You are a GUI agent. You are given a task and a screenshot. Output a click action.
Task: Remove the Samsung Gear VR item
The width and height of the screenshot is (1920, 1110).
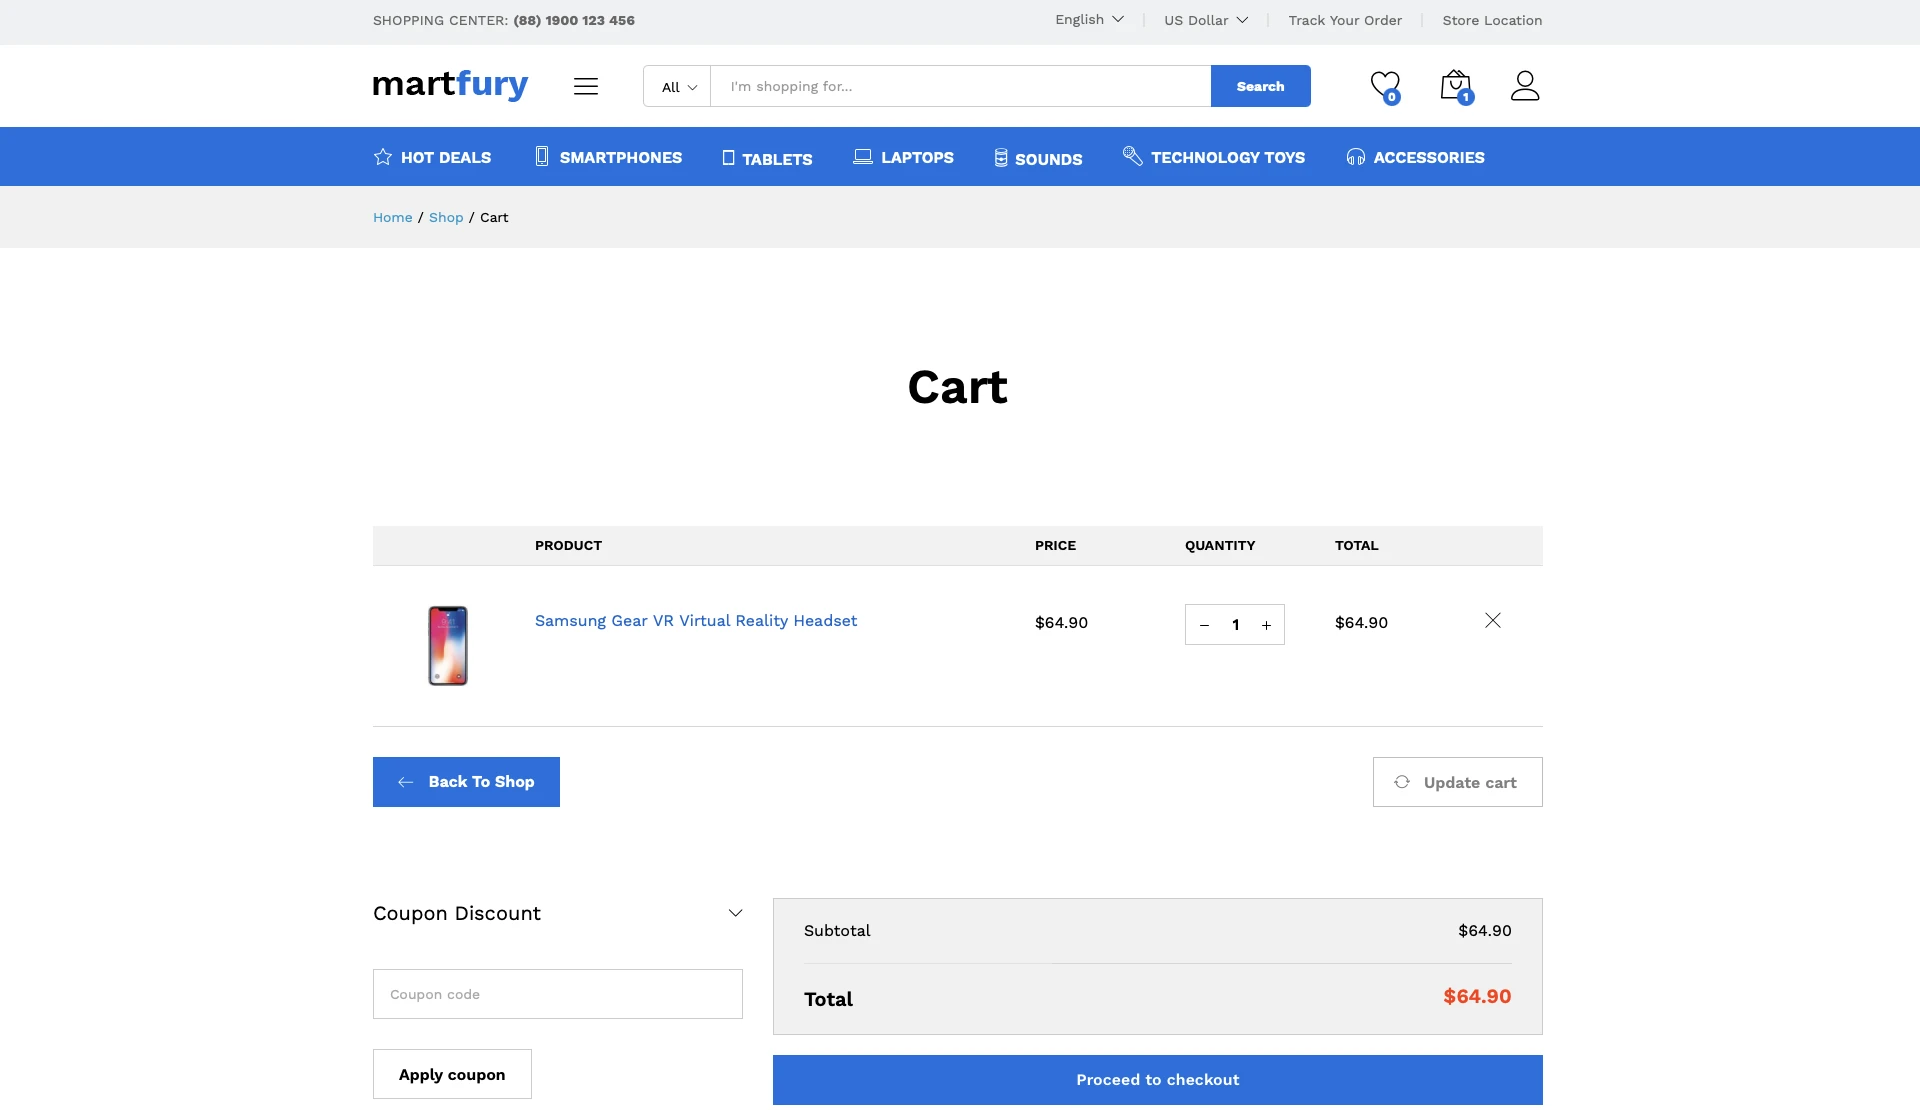tap(1492, 621)
